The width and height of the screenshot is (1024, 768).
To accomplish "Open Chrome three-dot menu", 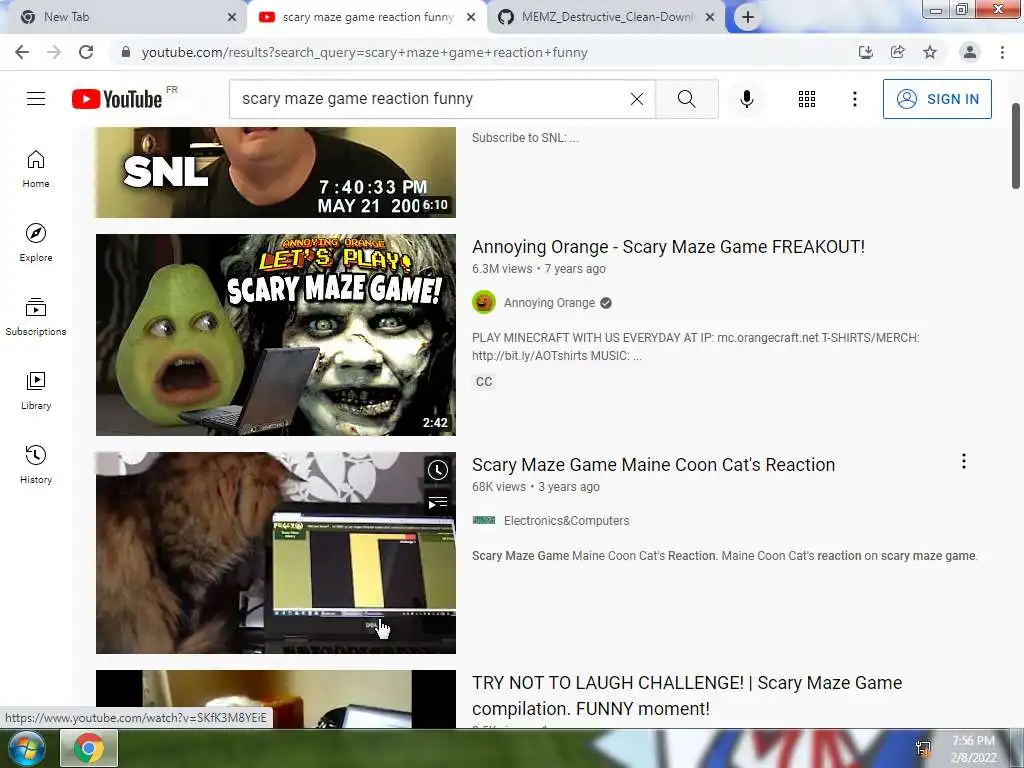I will tap(1002, 52).
